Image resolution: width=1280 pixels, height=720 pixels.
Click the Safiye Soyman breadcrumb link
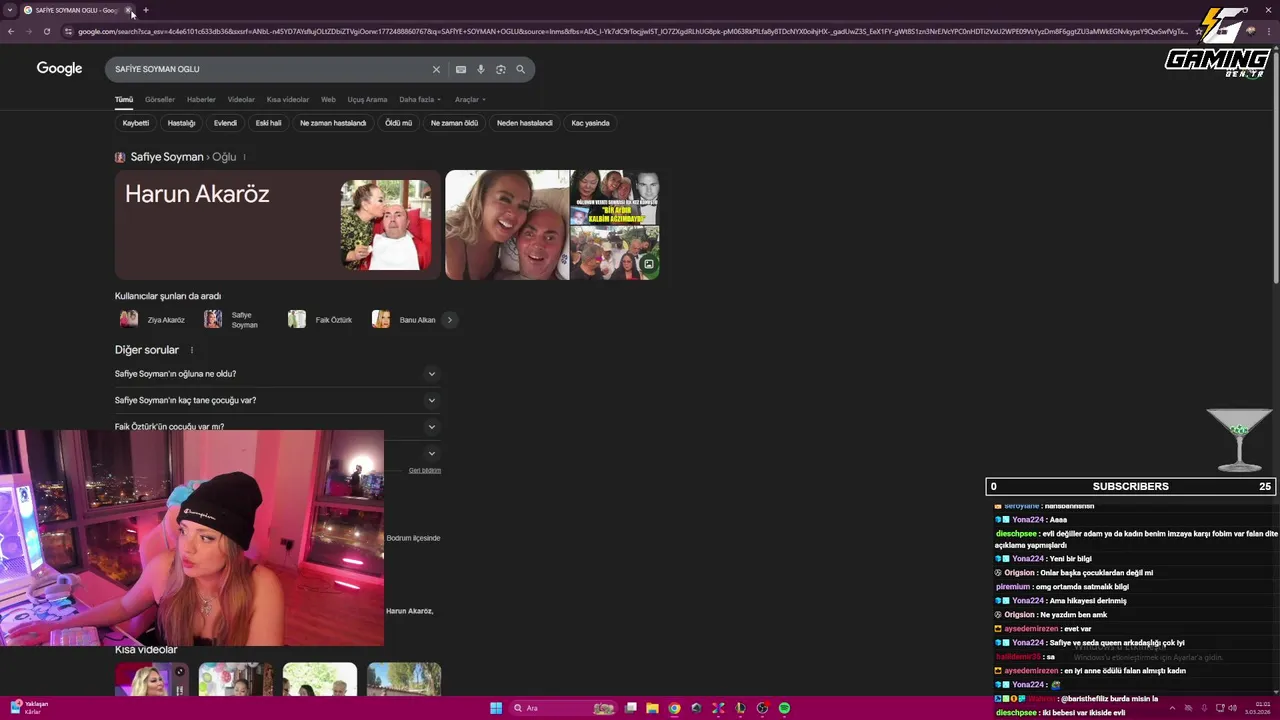click(167, 157)
